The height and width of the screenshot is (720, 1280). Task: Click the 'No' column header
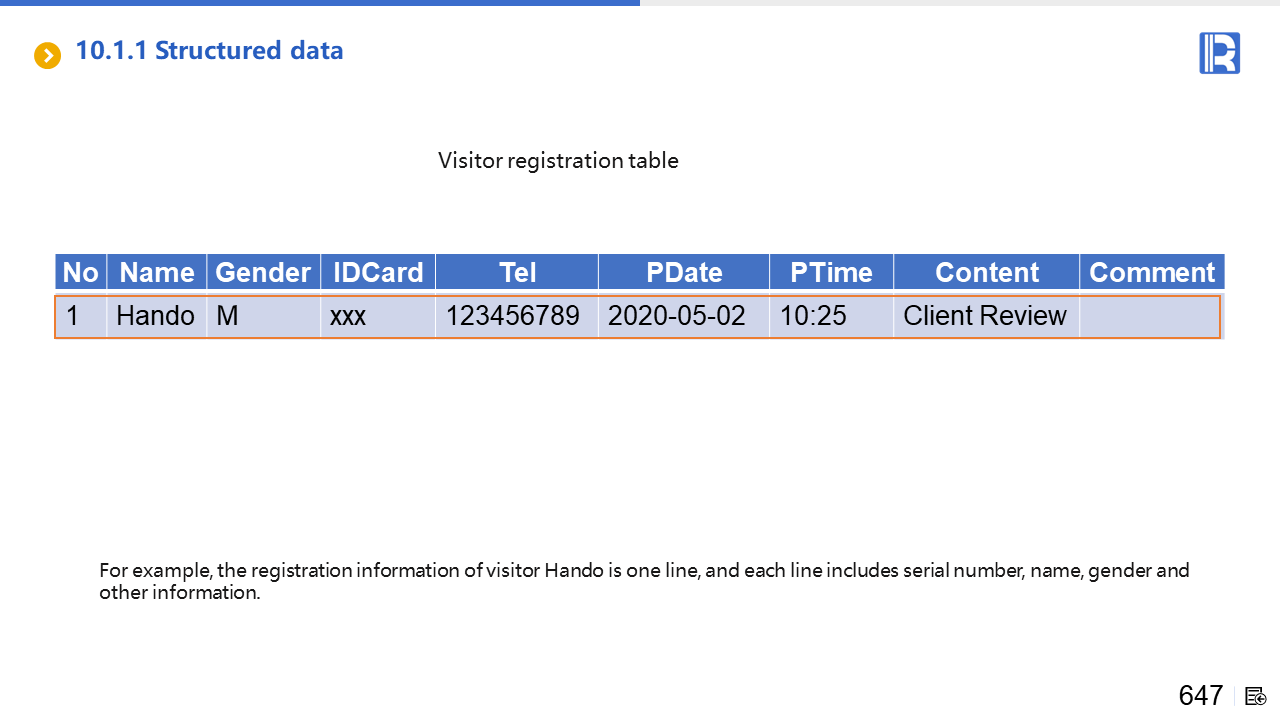(x=80, y=273)
